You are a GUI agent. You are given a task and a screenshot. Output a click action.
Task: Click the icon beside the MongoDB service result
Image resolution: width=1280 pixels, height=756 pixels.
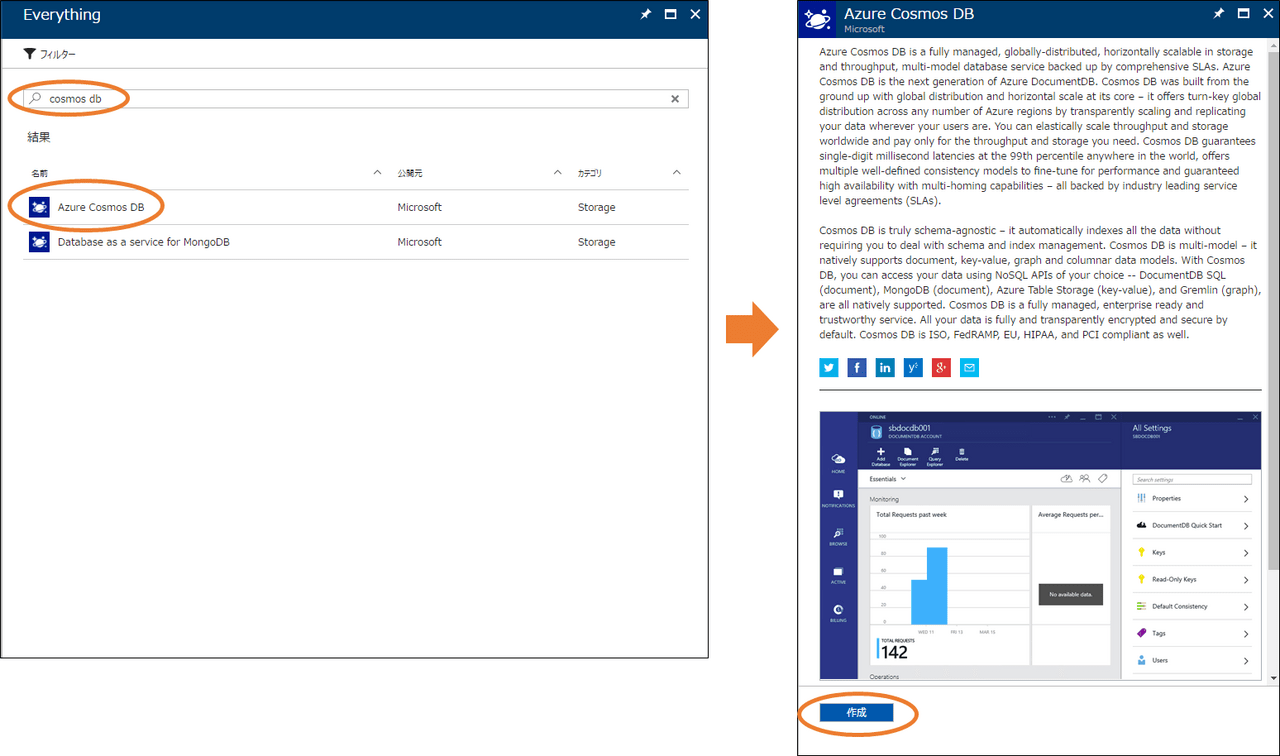click(39, 242)
